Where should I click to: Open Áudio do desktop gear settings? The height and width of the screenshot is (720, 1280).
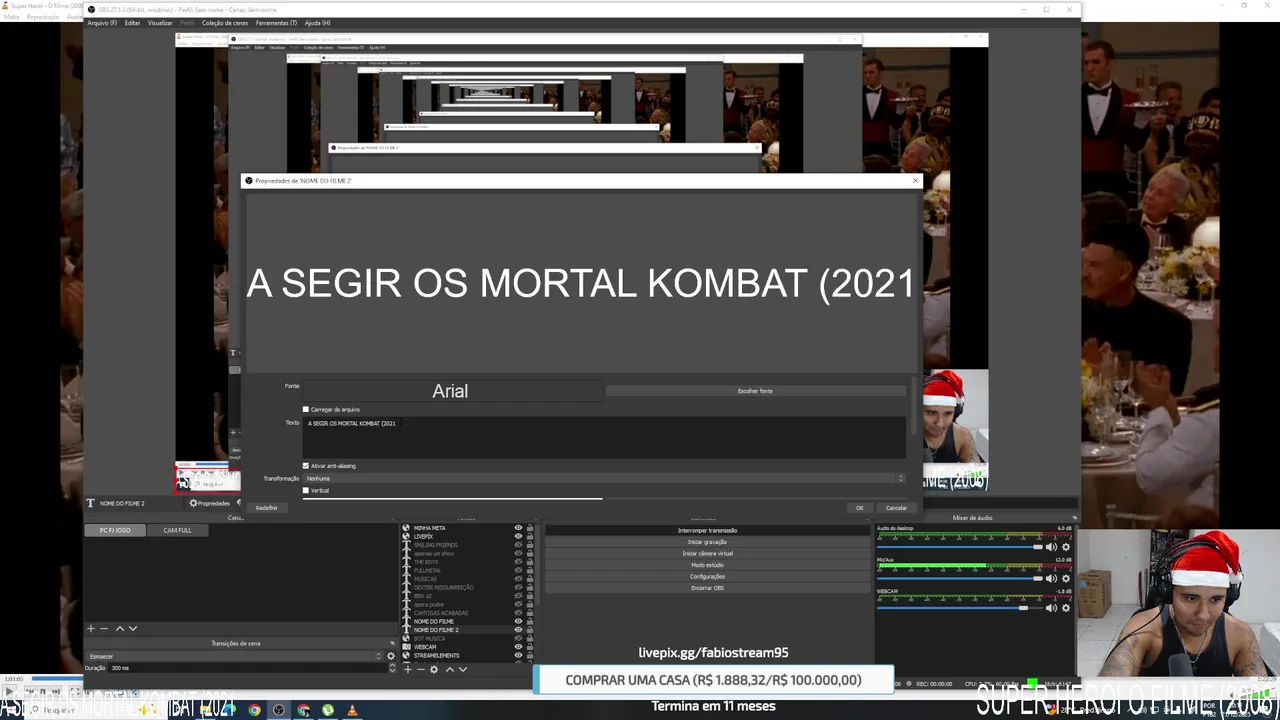click(x=1066, y=547)
